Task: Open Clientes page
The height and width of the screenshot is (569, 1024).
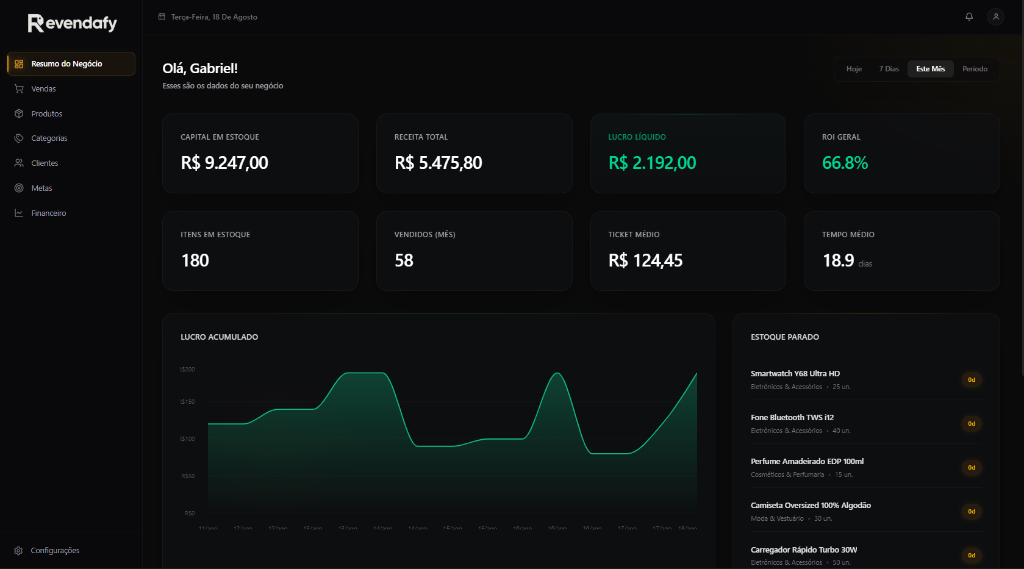Action: pos(71,163)
